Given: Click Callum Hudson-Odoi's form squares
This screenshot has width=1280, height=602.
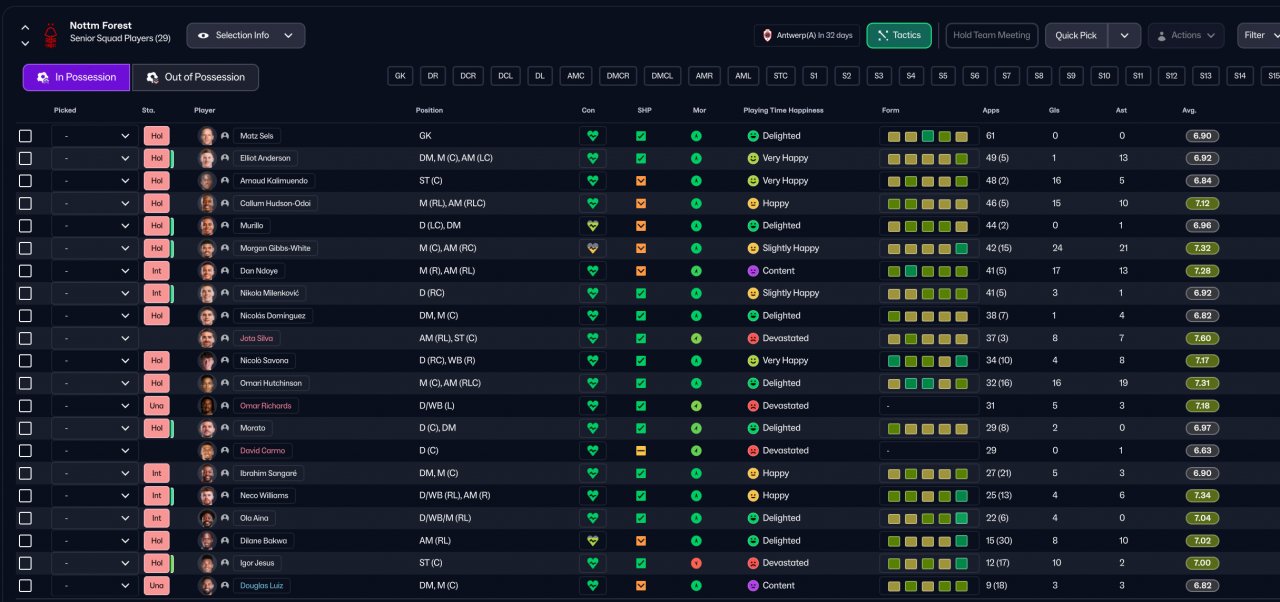Looking at the screenshot, I should pyautogui.click(x=927, y=203).
